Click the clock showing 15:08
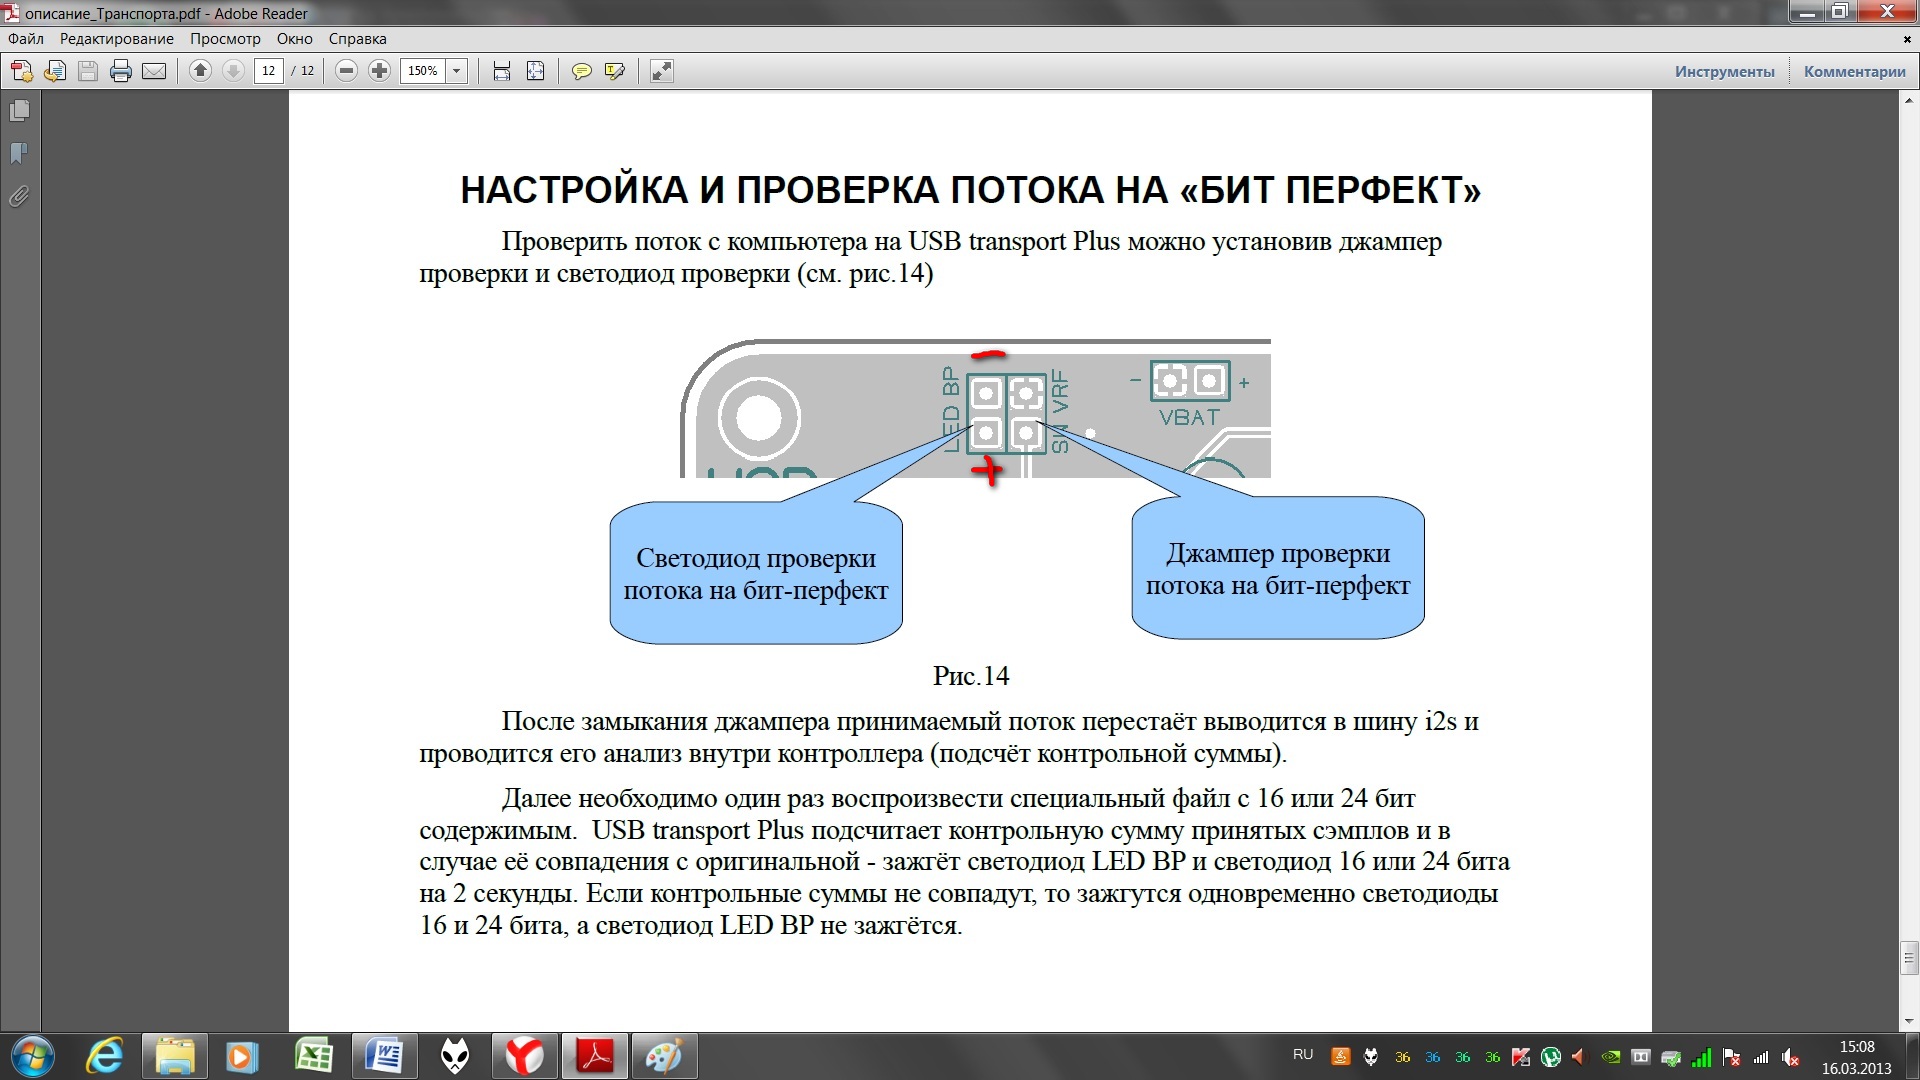1920x1080 pixels. [1856, 1047]
